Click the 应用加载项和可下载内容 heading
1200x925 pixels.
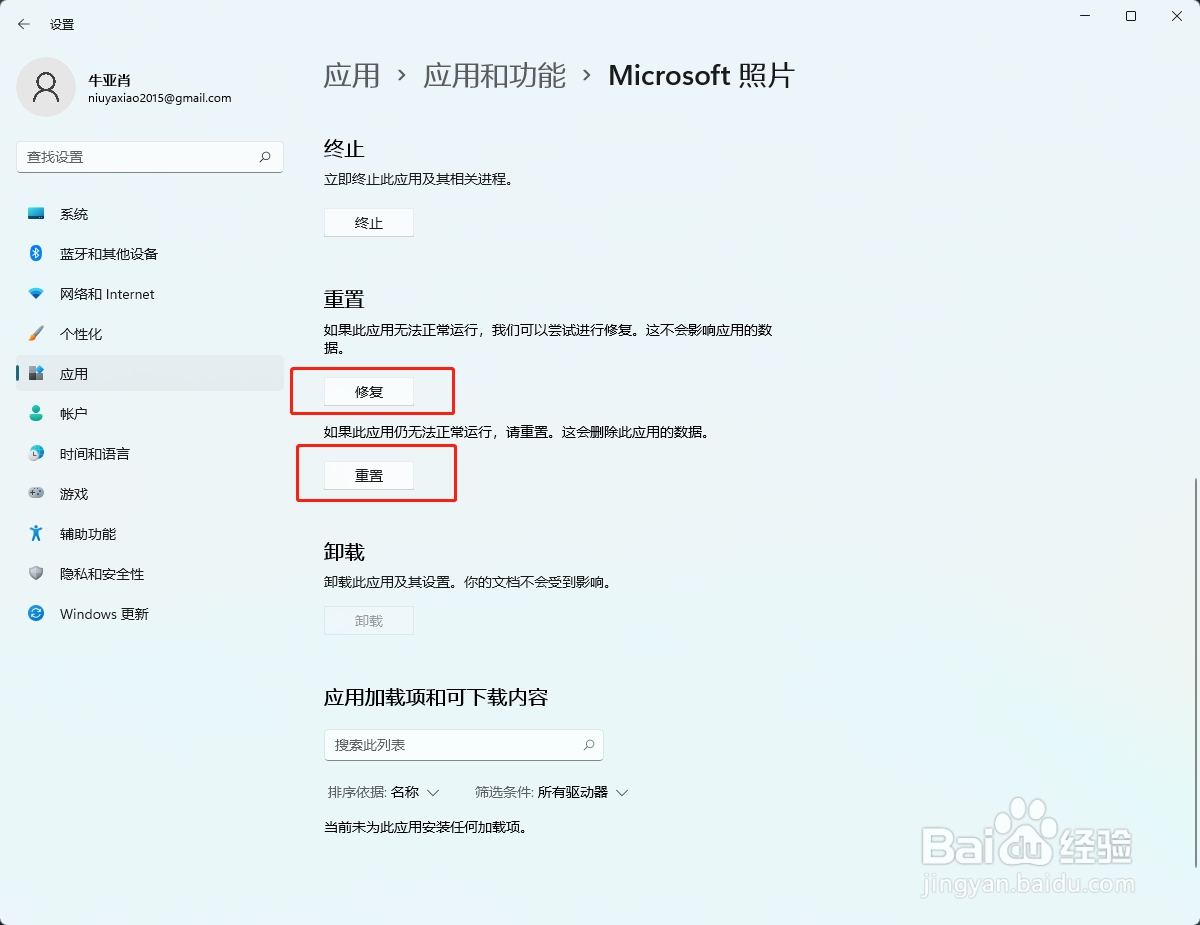436,697
